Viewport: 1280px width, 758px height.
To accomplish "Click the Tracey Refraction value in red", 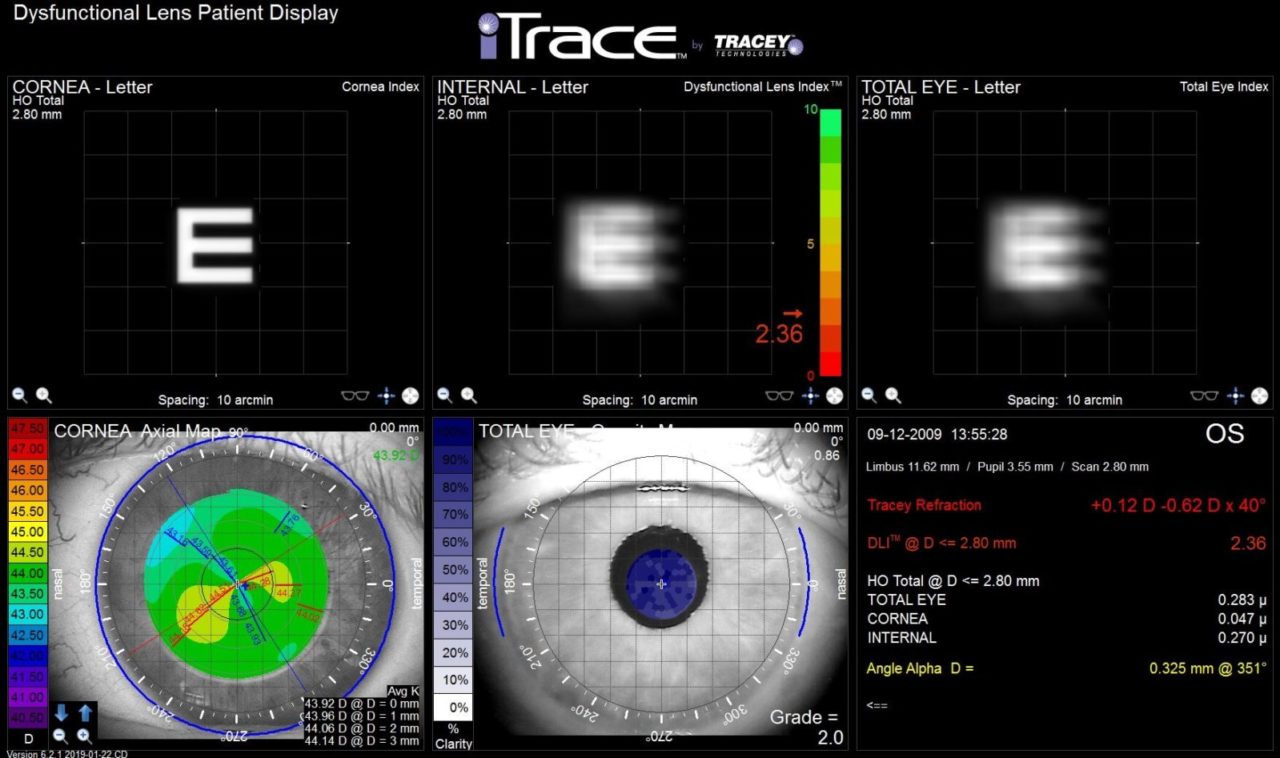I will point(1174,505).
